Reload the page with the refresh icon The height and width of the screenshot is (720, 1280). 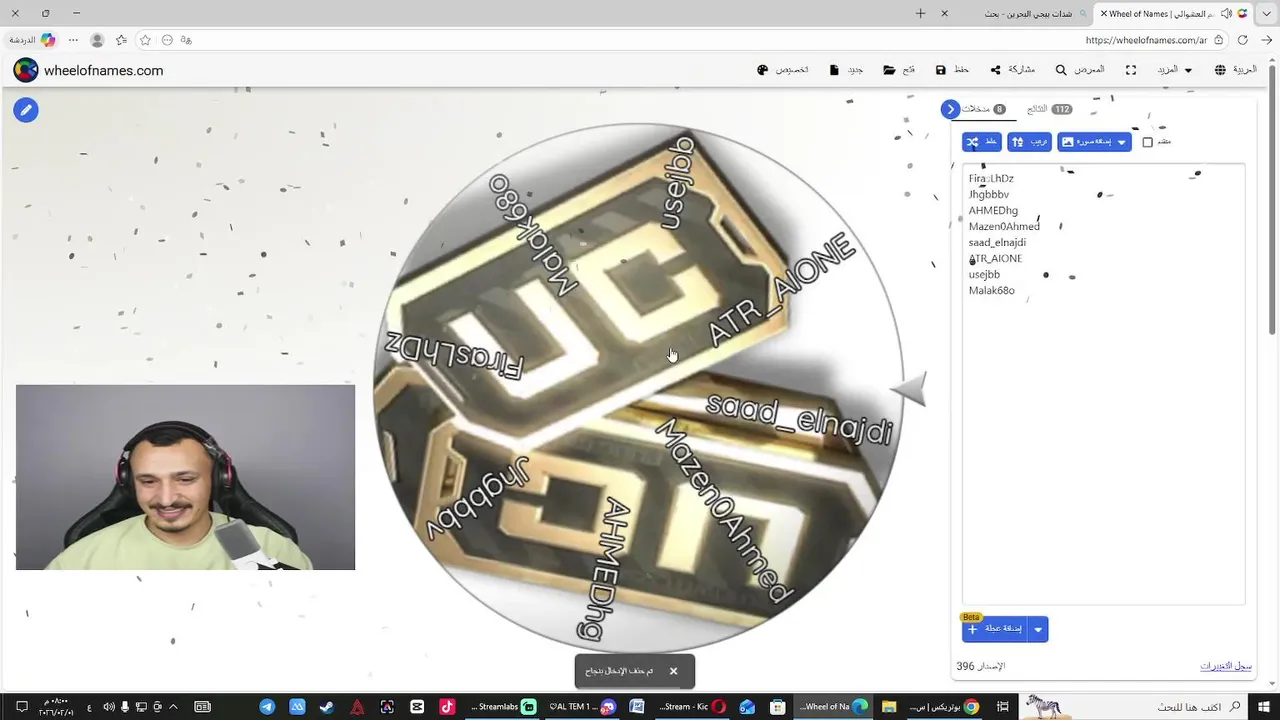1242,40
